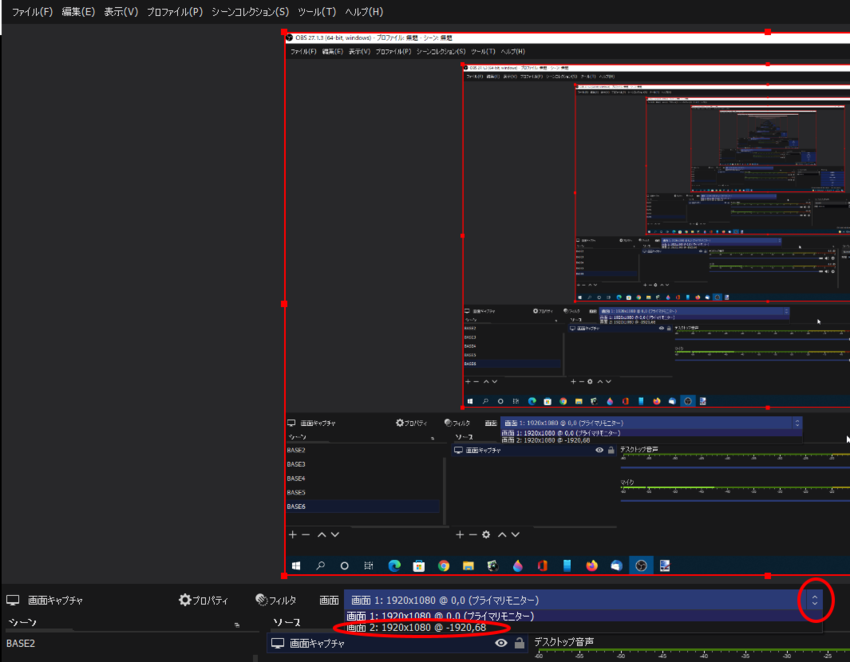Image resolution: width=850 pixels, height=662 pixels.
Task: Open the 編集(E) menu
Action: [78, 11]
